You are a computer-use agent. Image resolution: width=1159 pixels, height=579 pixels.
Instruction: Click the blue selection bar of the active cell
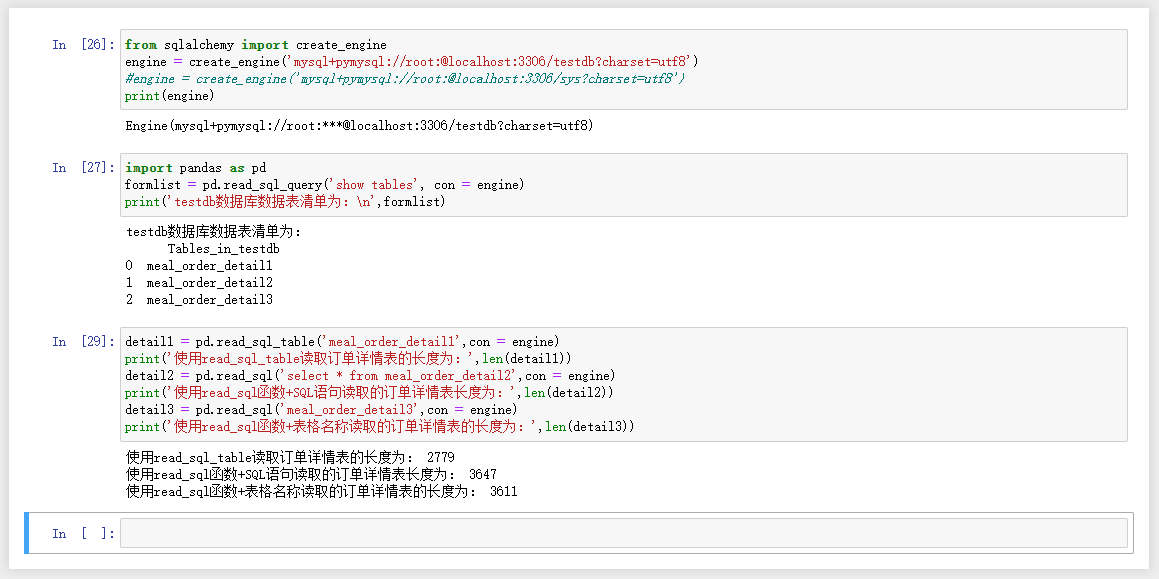pyautogui.click(x=27, y=532)
